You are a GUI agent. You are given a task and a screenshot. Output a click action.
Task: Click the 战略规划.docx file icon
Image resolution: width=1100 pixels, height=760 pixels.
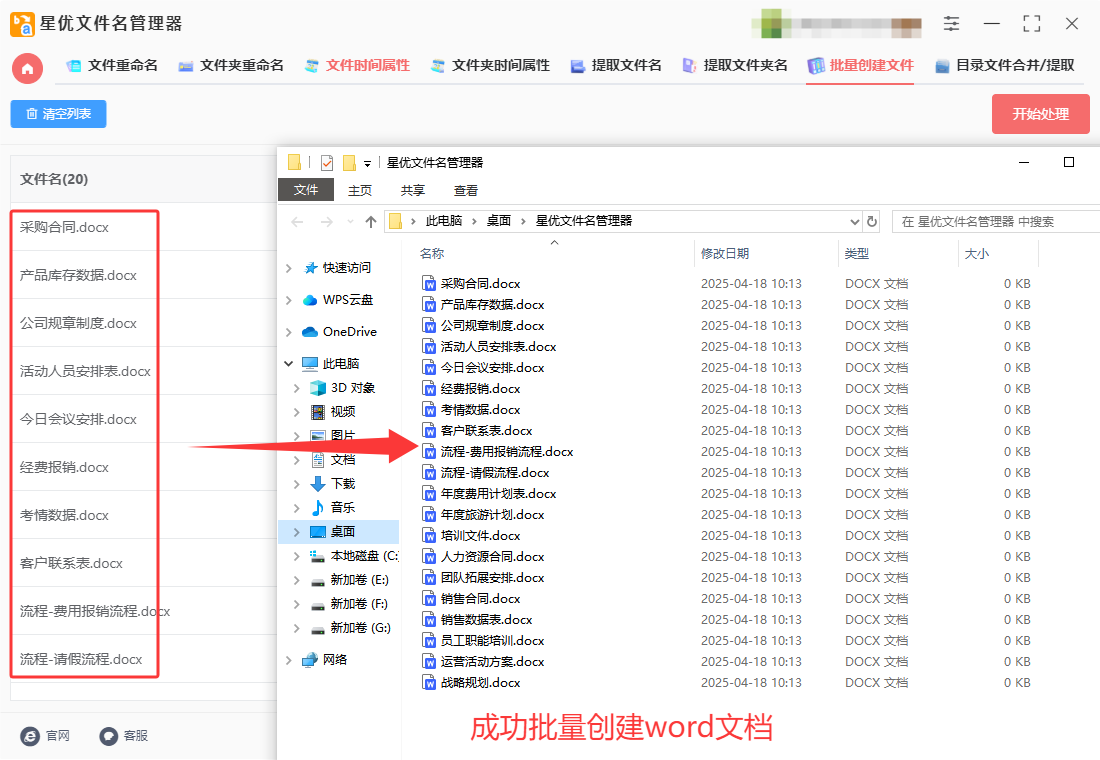point(429,682)
